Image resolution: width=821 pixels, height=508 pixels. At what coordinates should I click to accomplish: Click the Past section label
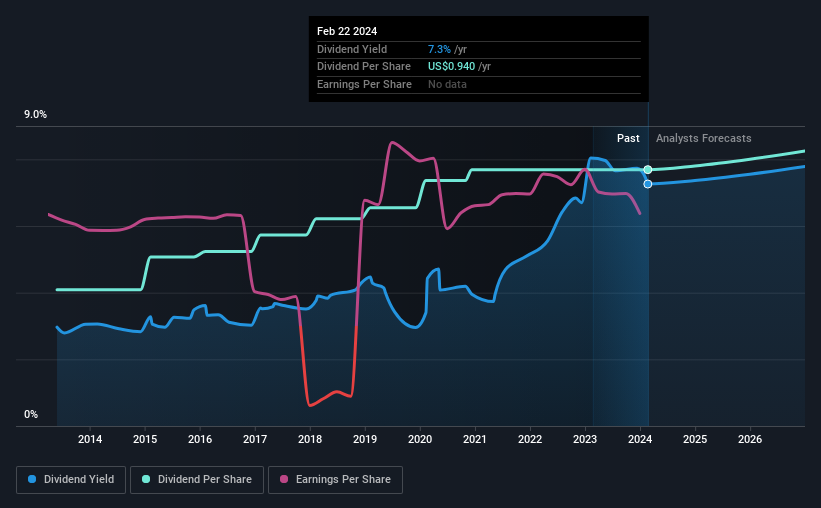[x=628, y=139]
